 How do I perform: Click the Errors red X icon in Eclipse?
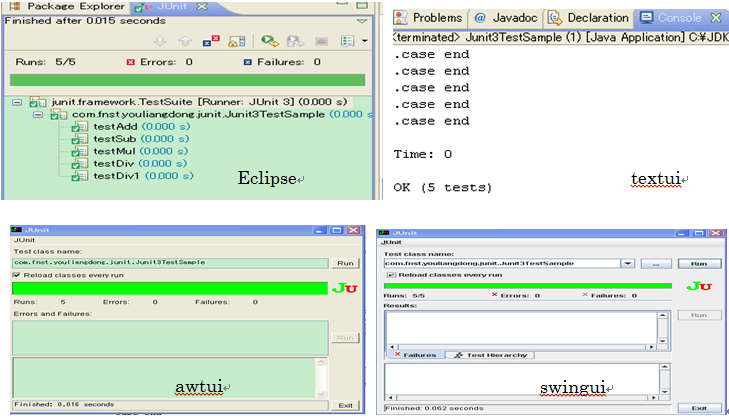(x=131, y=62)
